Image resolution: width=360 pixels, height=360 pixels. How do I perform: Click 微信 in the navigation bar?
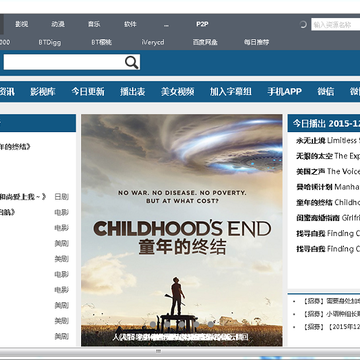[326, 92]
